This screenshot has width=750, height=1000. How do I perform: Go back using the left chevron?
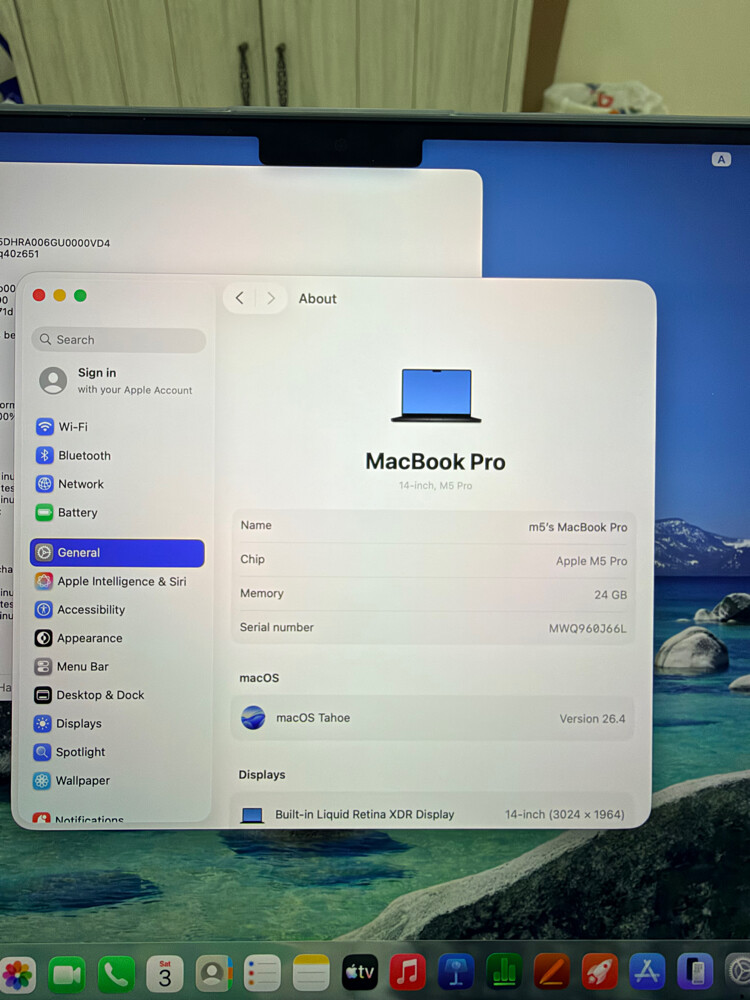coord(240,298)
